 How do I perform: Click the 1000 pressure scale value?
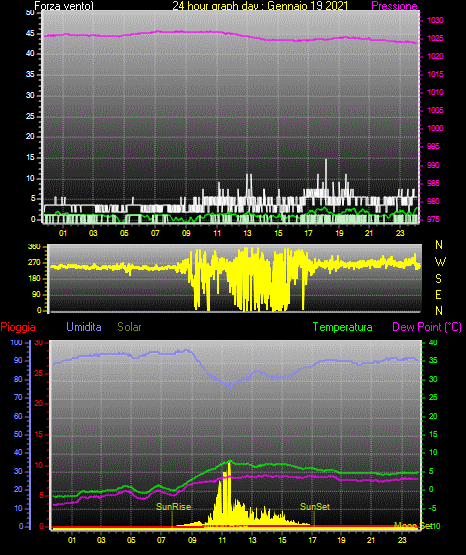point(435,128)
